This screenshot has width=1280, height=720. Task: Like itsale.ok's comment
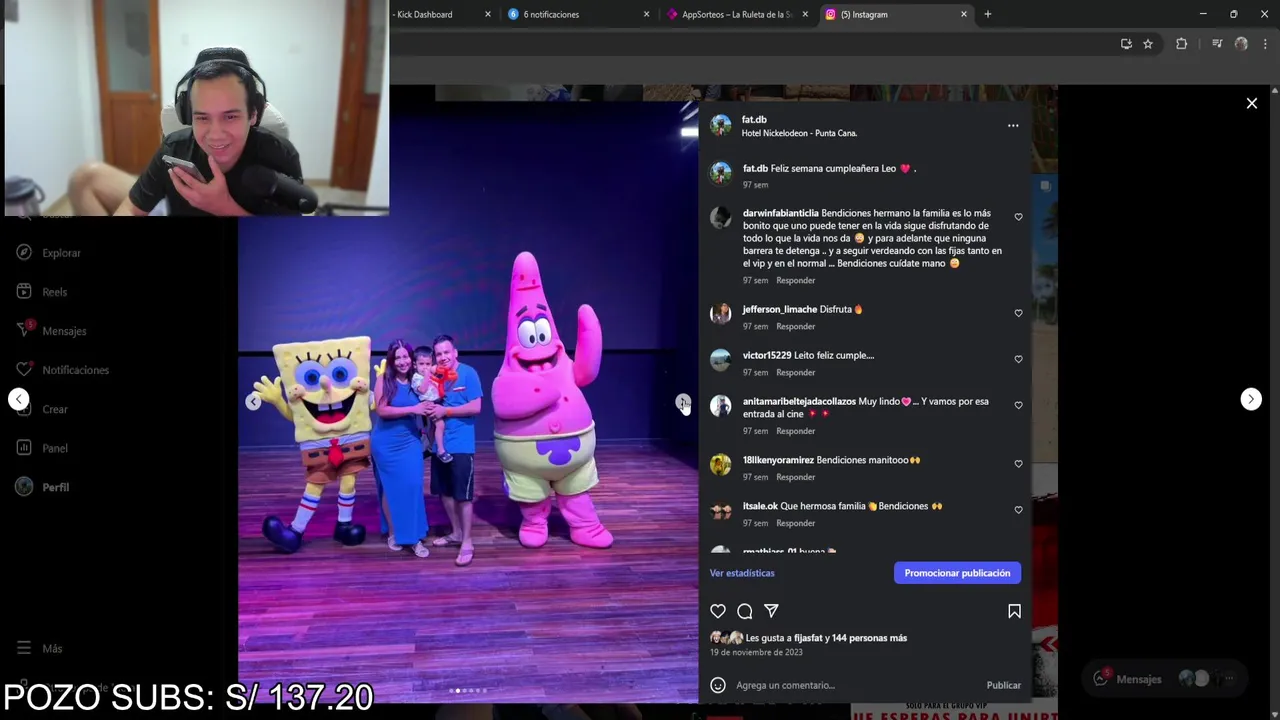[1018, 510]
